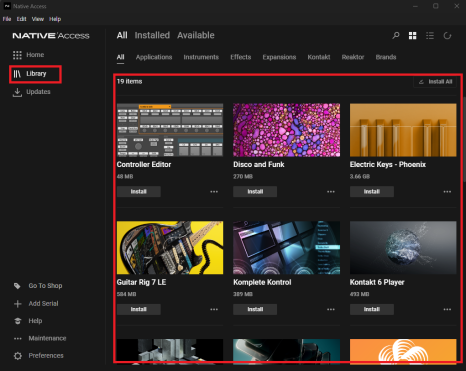The width and height of the screenshot is (466, 371).
Task: Click Add Serial plus icon
Action: point(18,304)
